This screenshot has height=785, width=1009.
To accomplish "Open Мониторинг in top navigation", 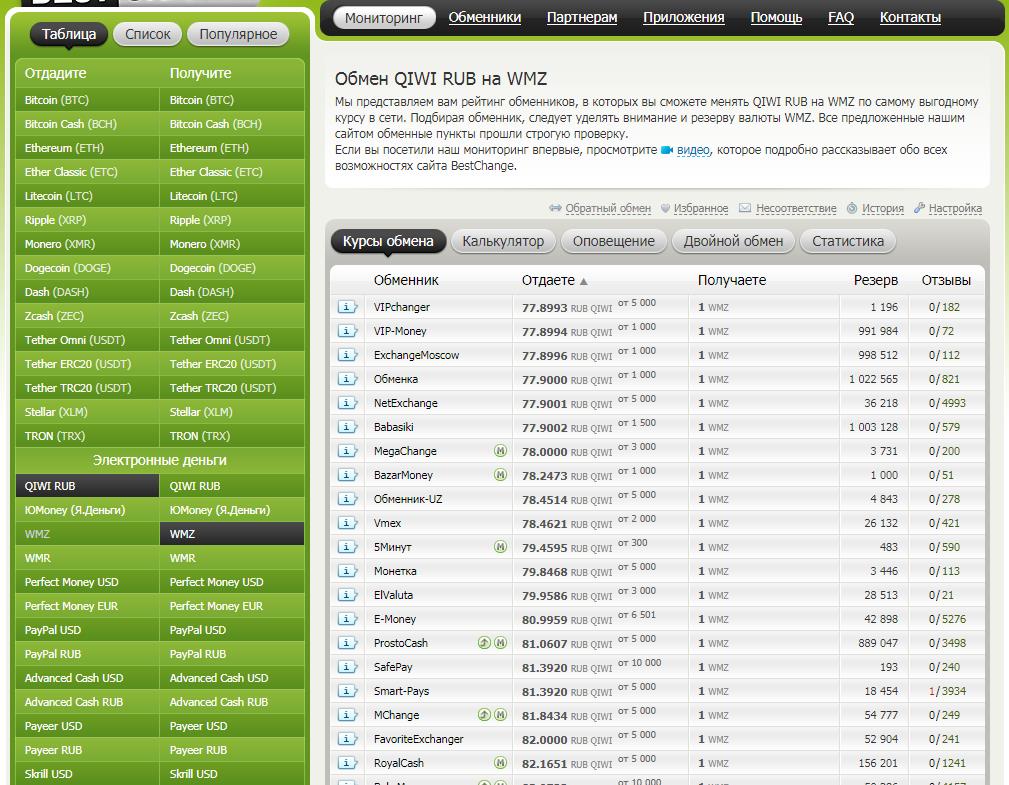I will tap(384, 18).
